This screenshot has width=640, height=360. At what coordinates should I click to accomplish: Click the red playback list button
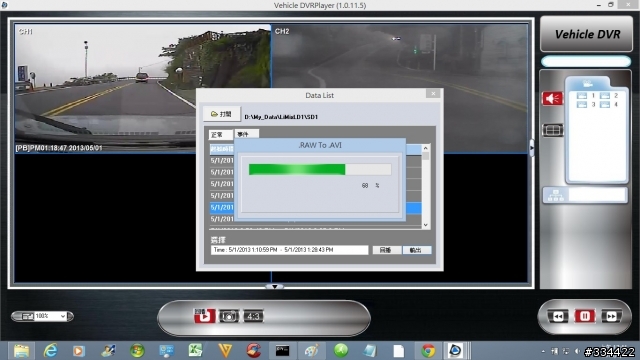(204, 316)
